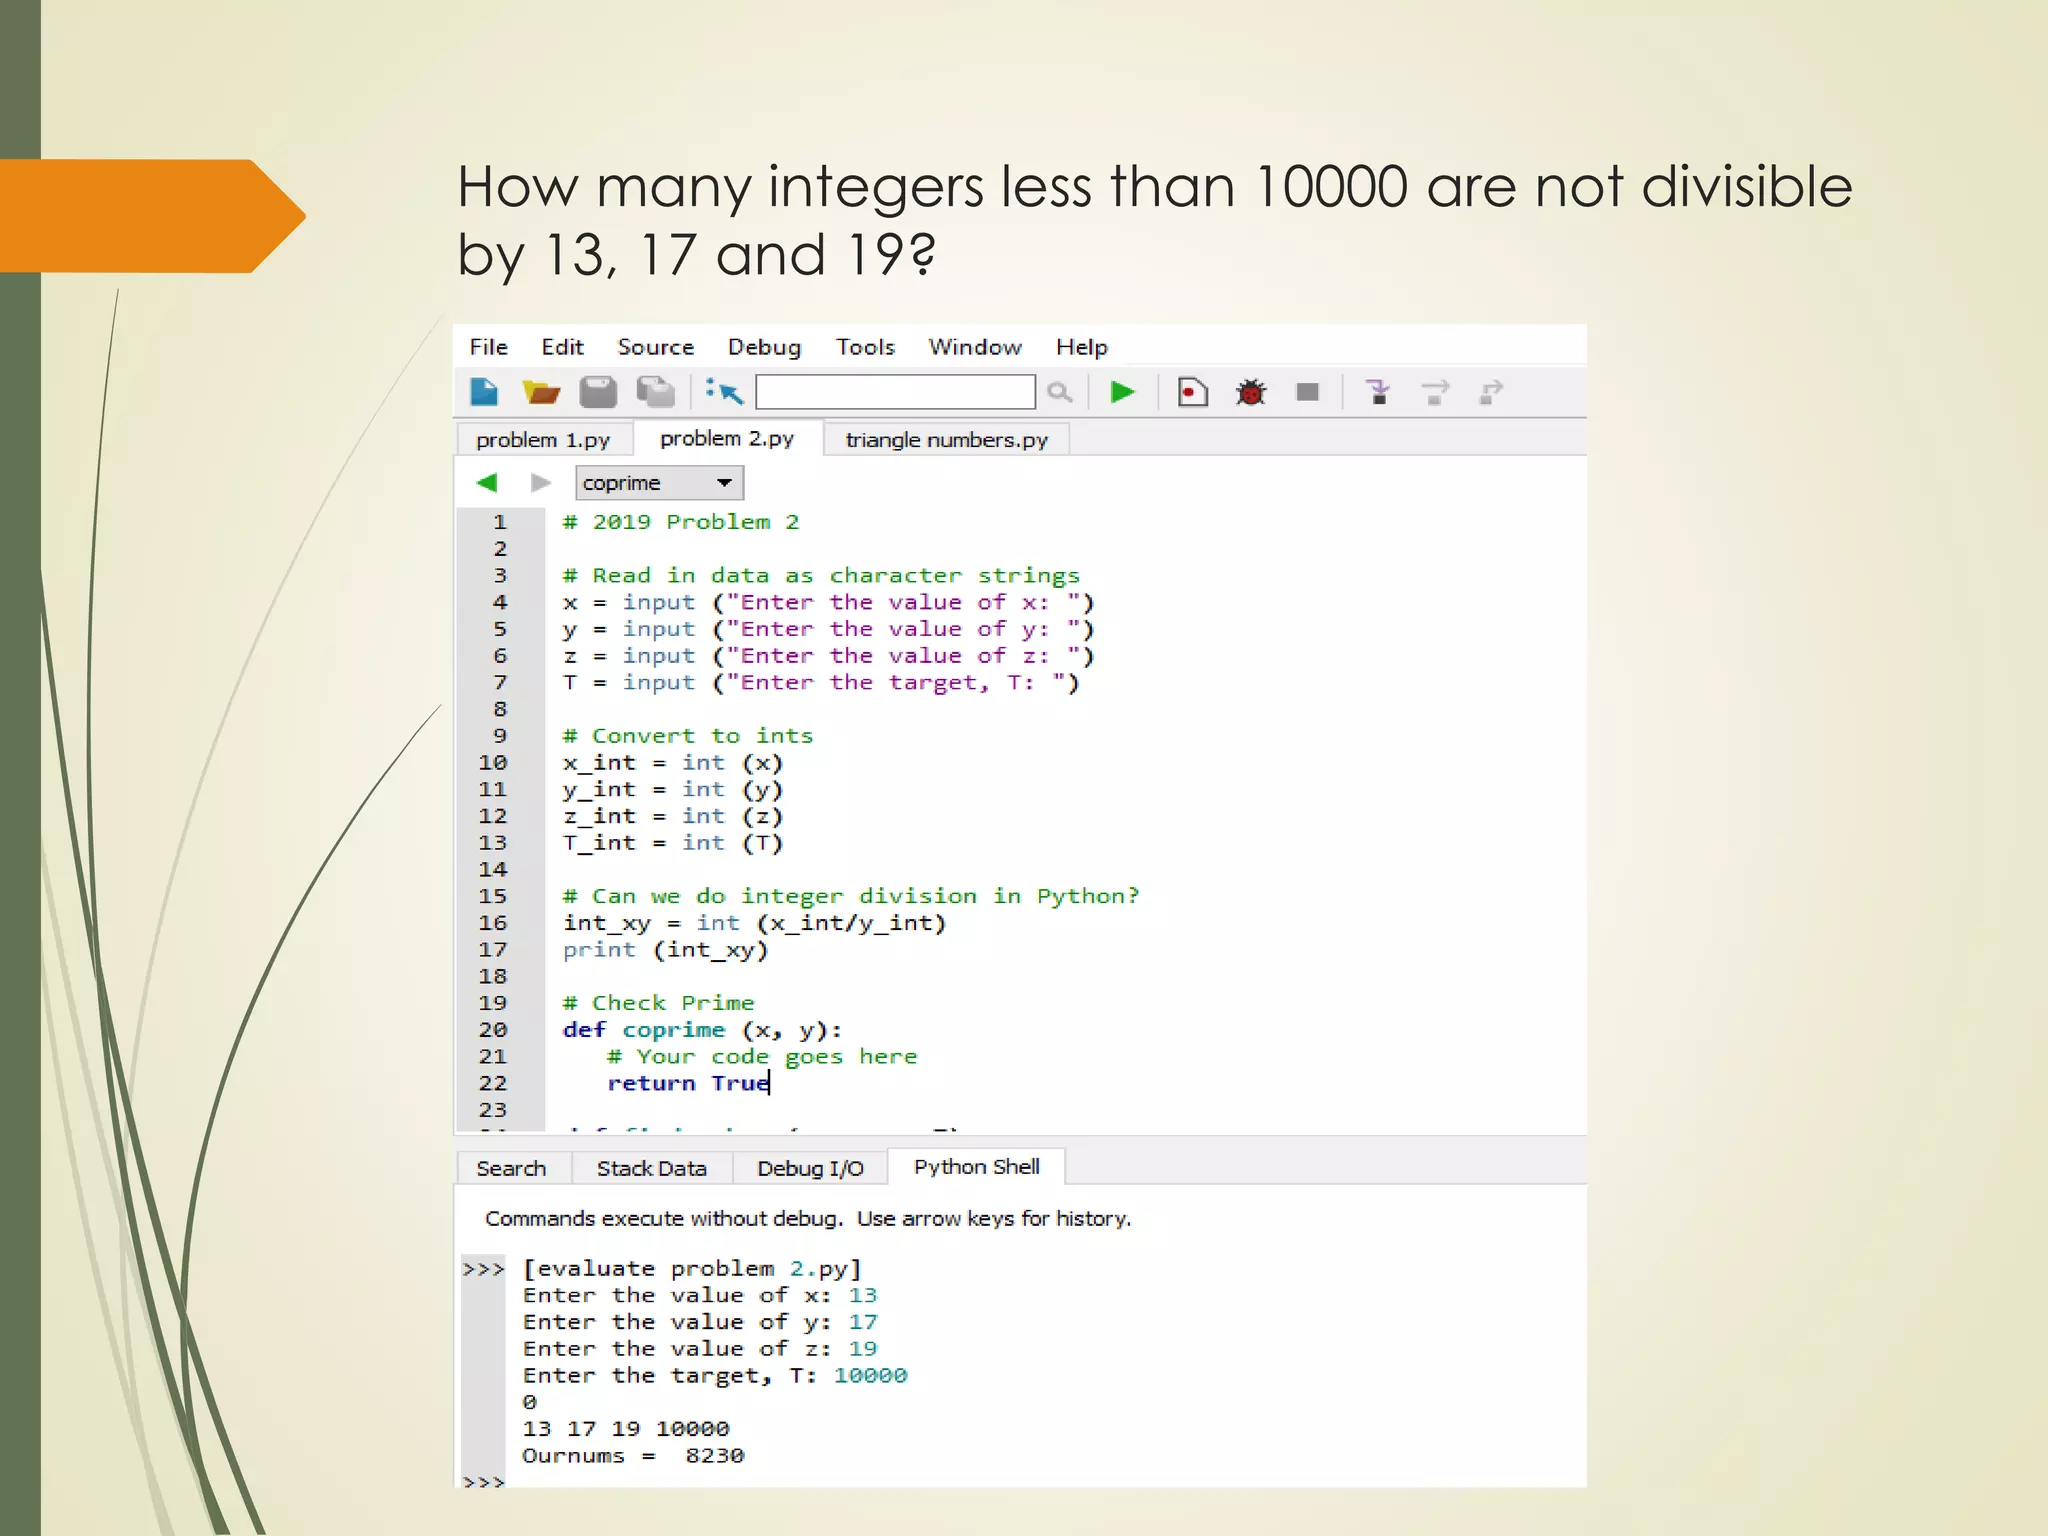The image size is (2048, 1536).
Task: Click the stop debug square icon
Action: [1307, 392]
